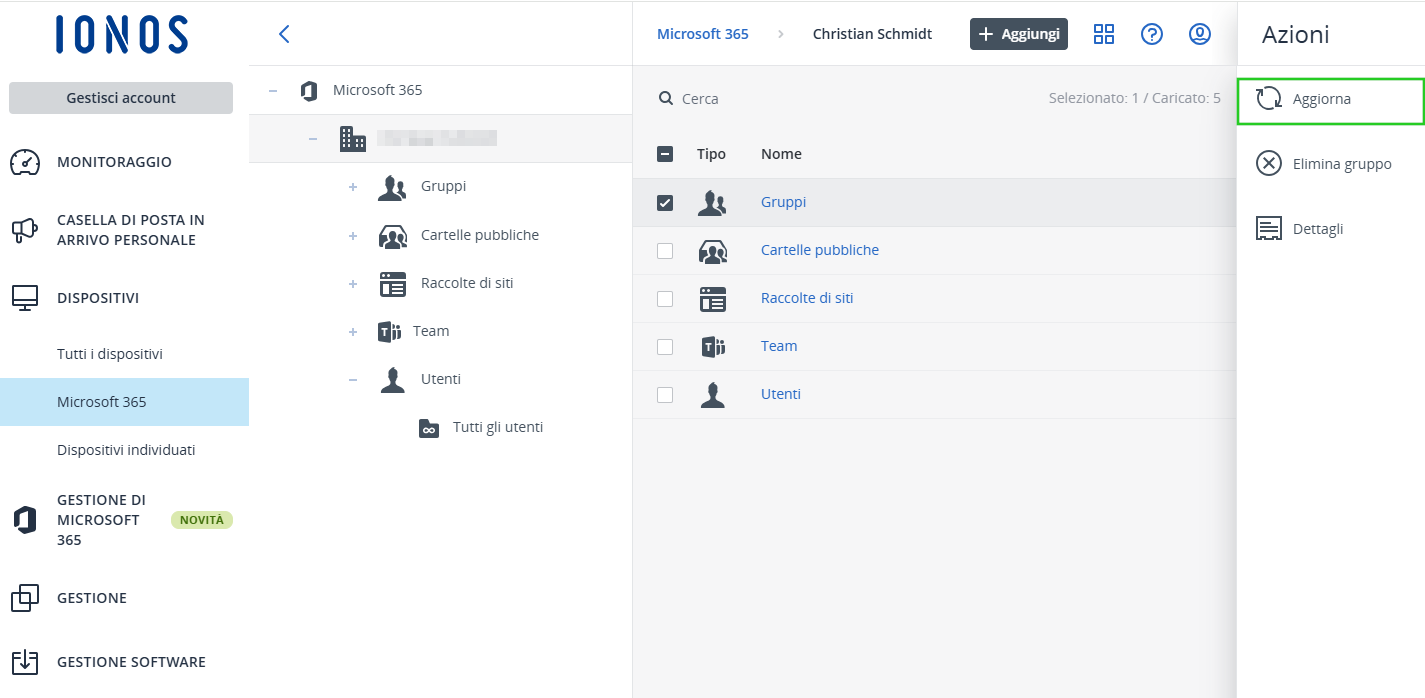Open the help question mark icon
1425x698 pixels.
(1152, 34)
